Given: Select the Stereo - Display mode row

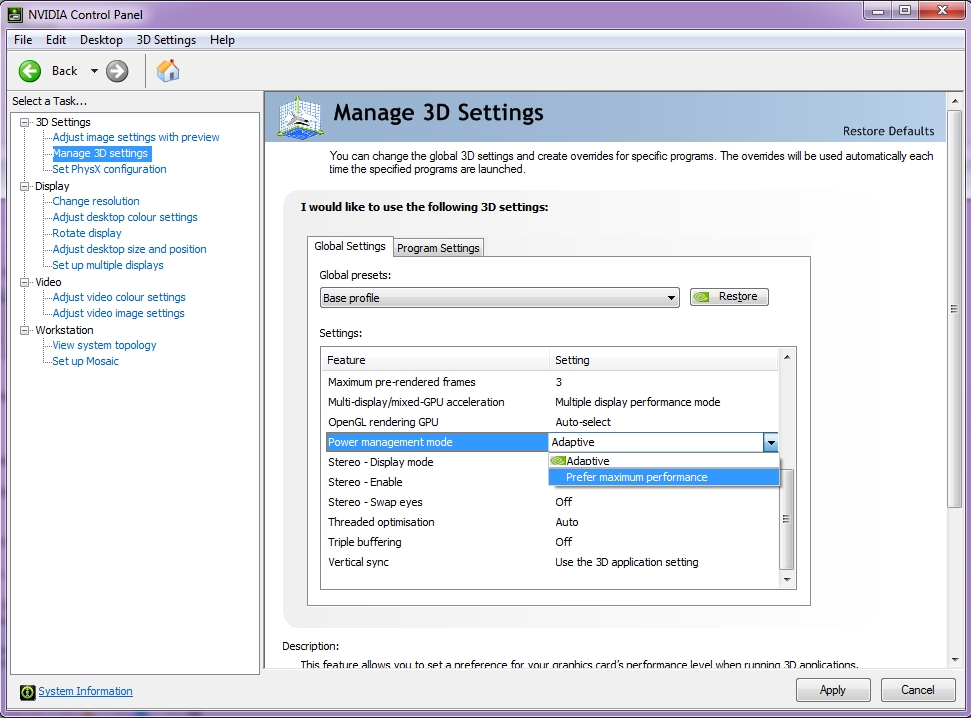Looking at the screenshot, I should [435, 462].
